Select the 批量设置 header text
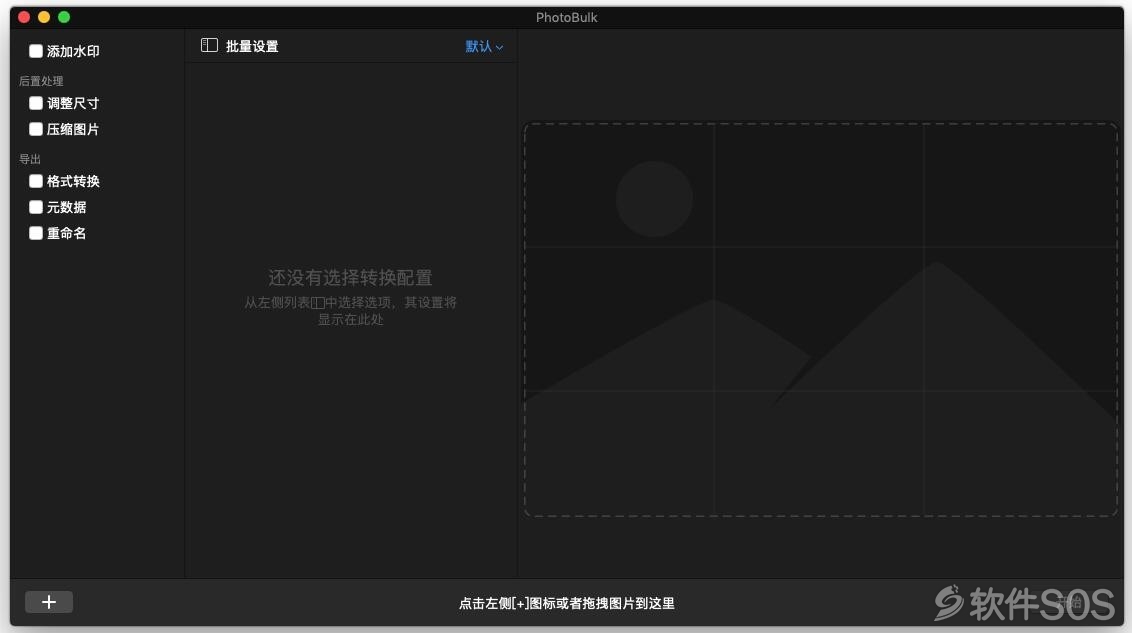 [252, 46]
